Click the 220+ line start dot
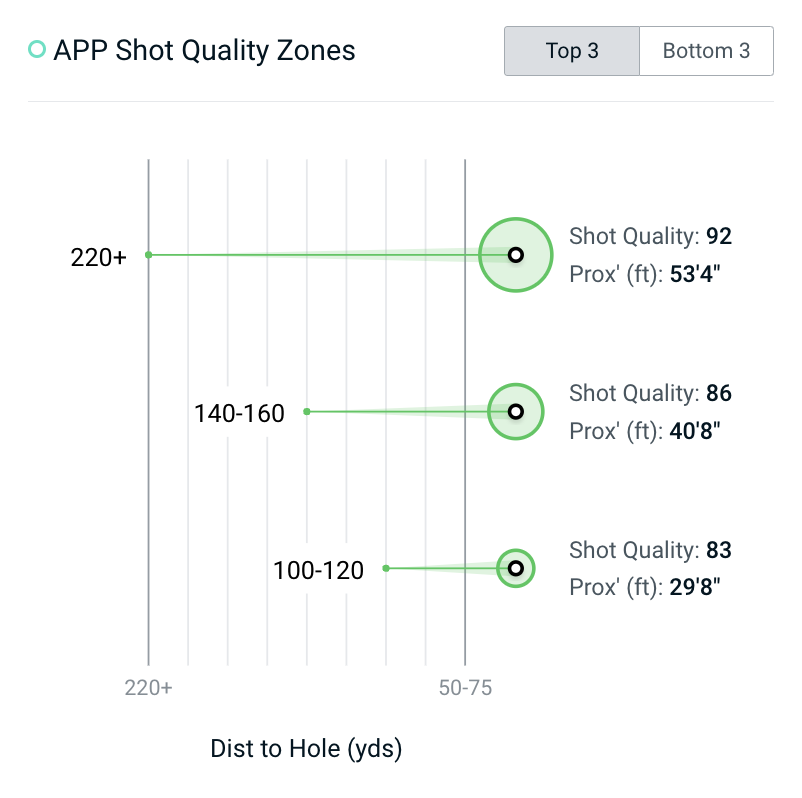Viewport: 802px width, 798px height. pos(148,255)
